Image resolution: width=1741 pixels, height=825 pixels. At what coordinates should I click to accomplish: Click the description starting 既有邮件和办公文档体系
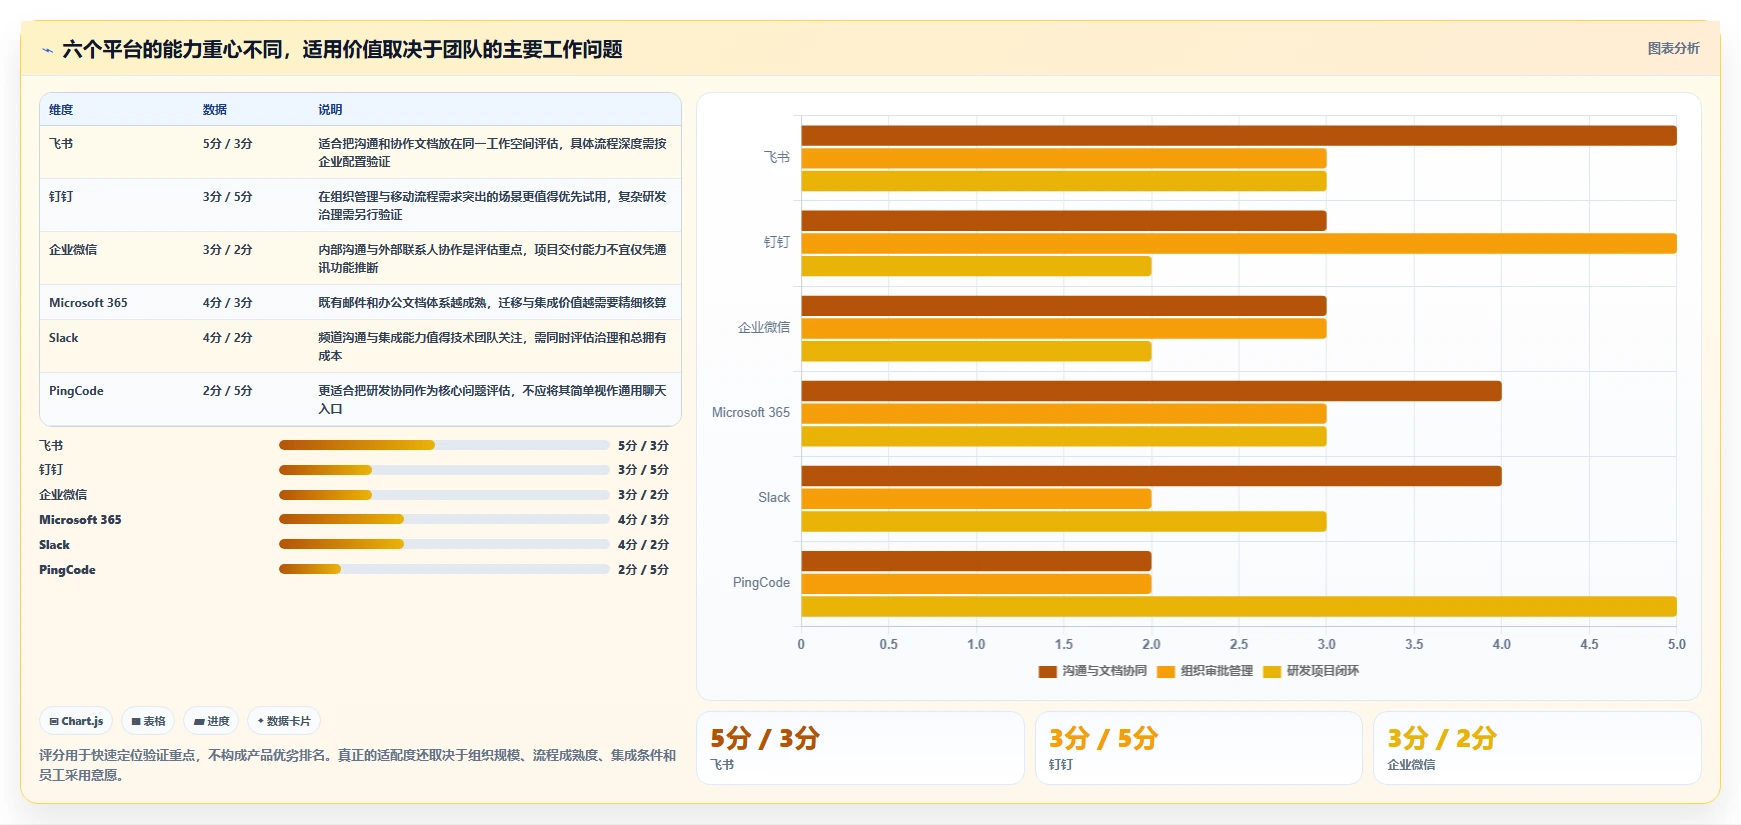click(492, 303)
